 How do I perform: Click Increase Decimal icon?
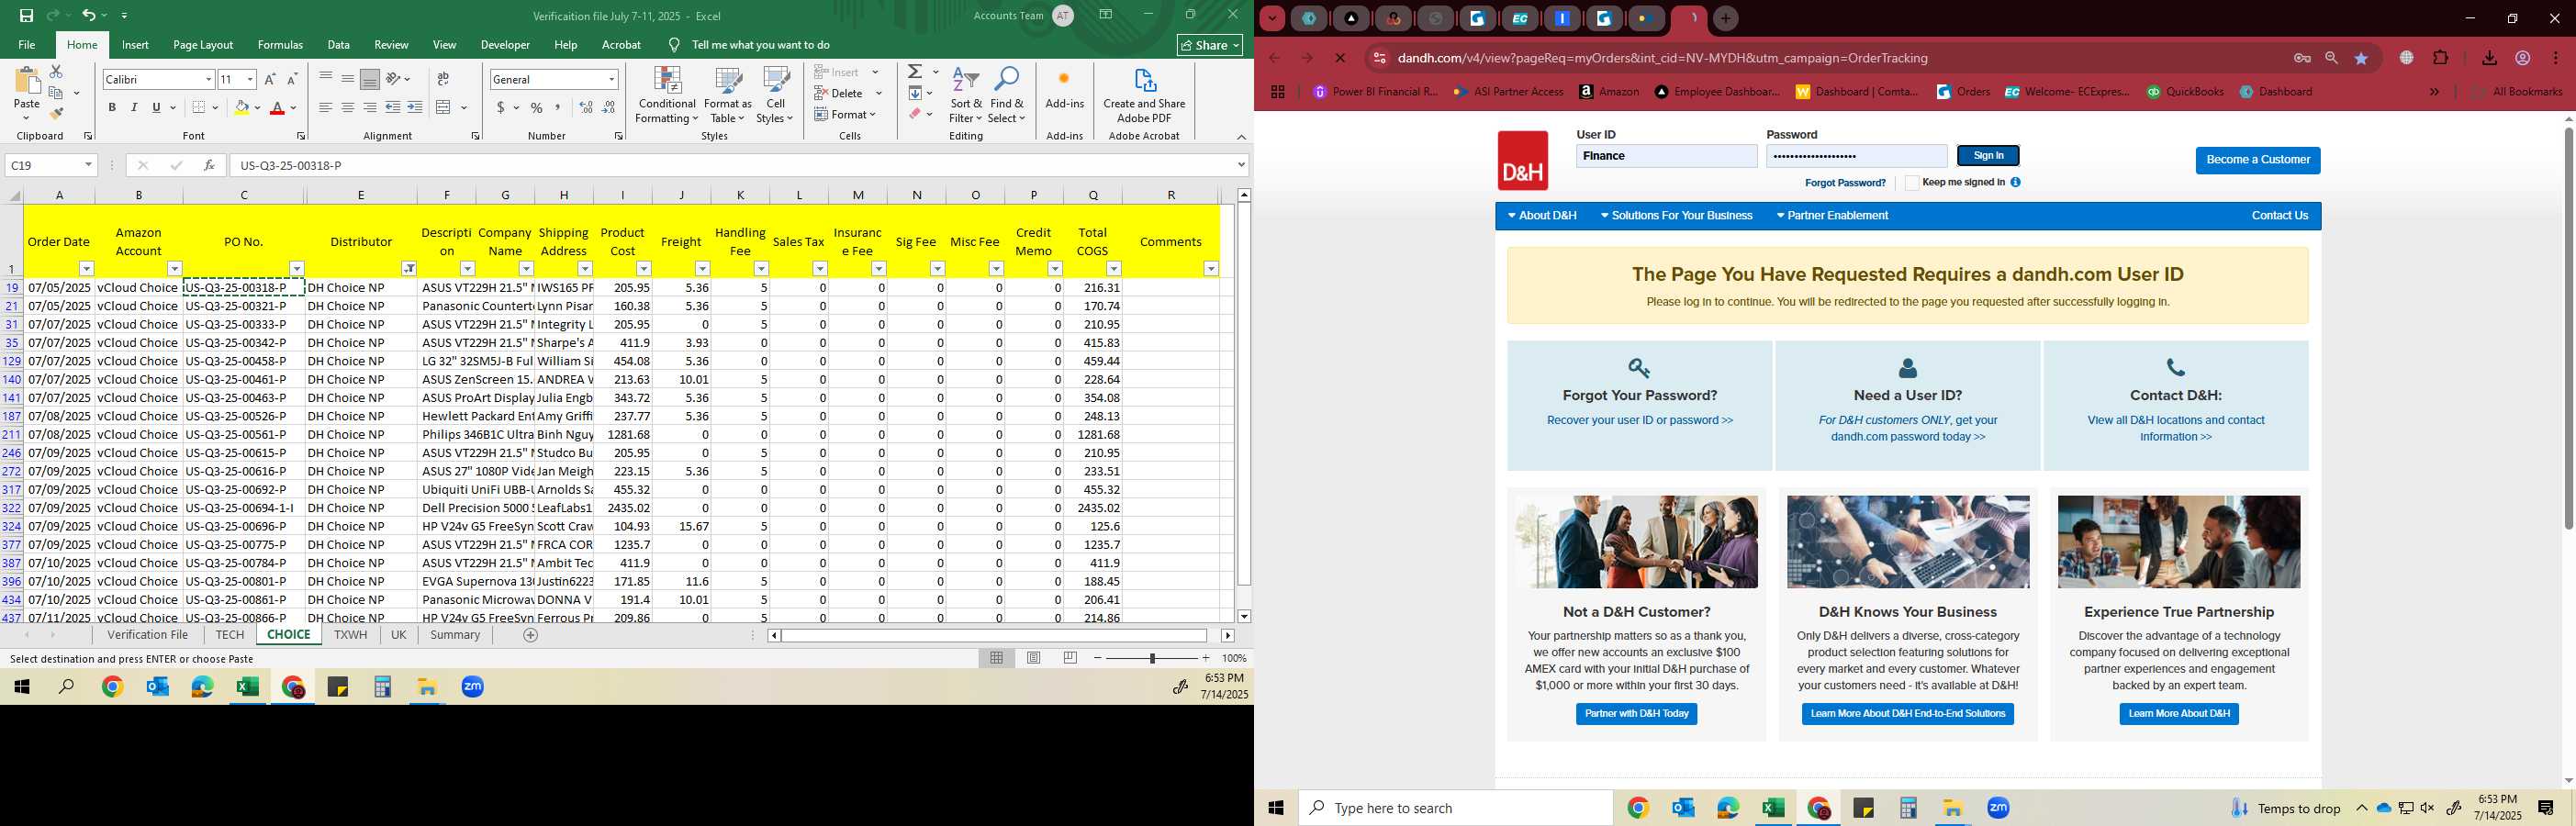[x=586, y=107]
